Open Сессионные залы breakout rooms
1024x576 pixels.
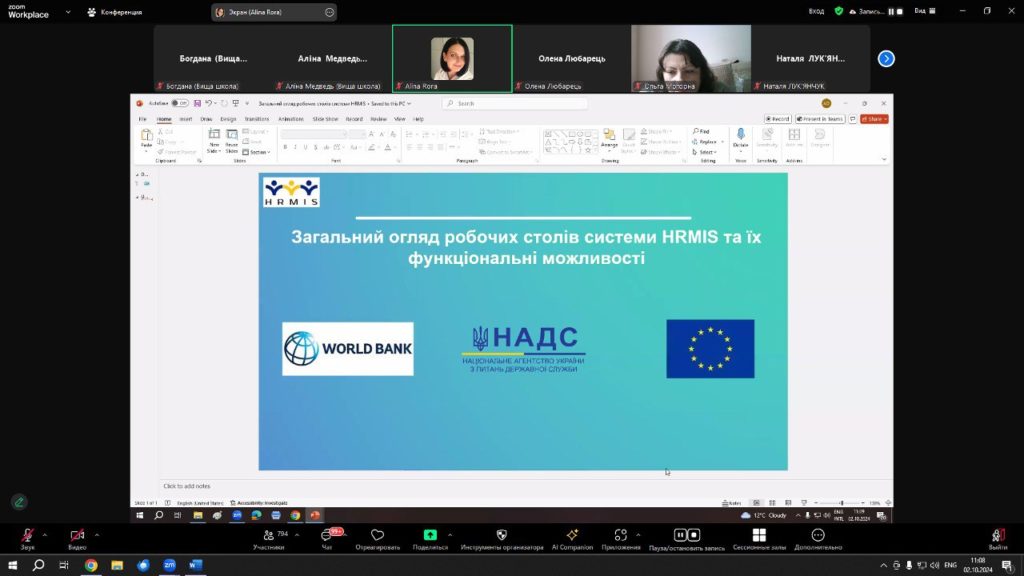pyautogui.click(x=759, y=539)
